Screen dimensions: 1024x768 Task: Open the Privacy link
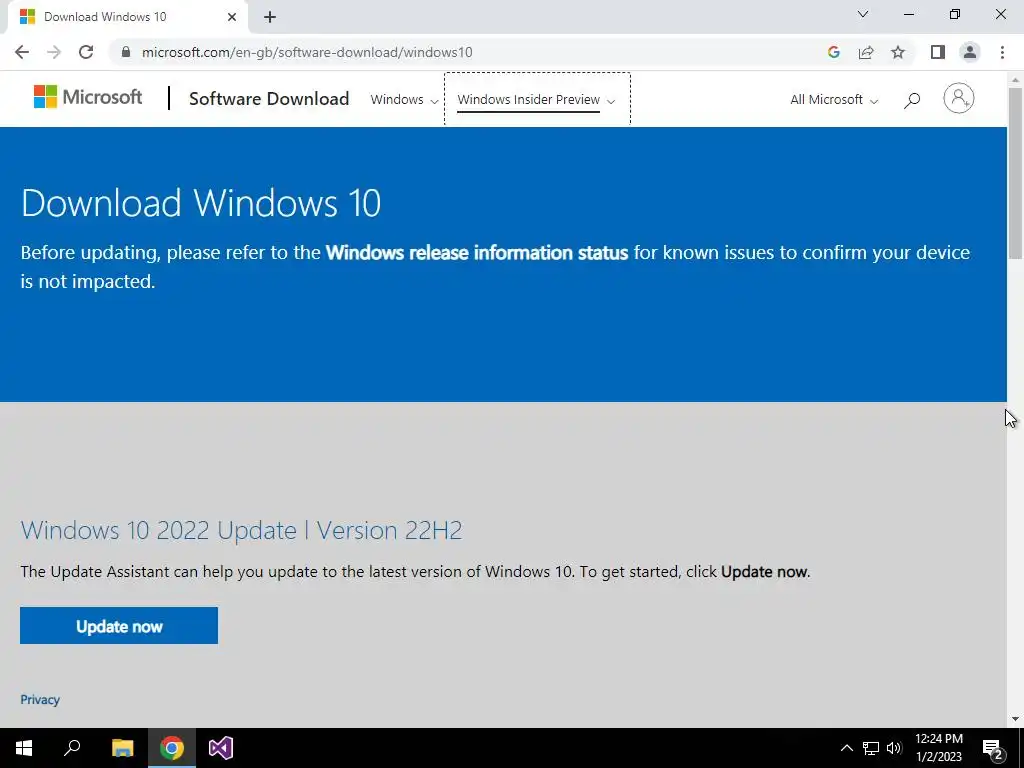(40, 699)
